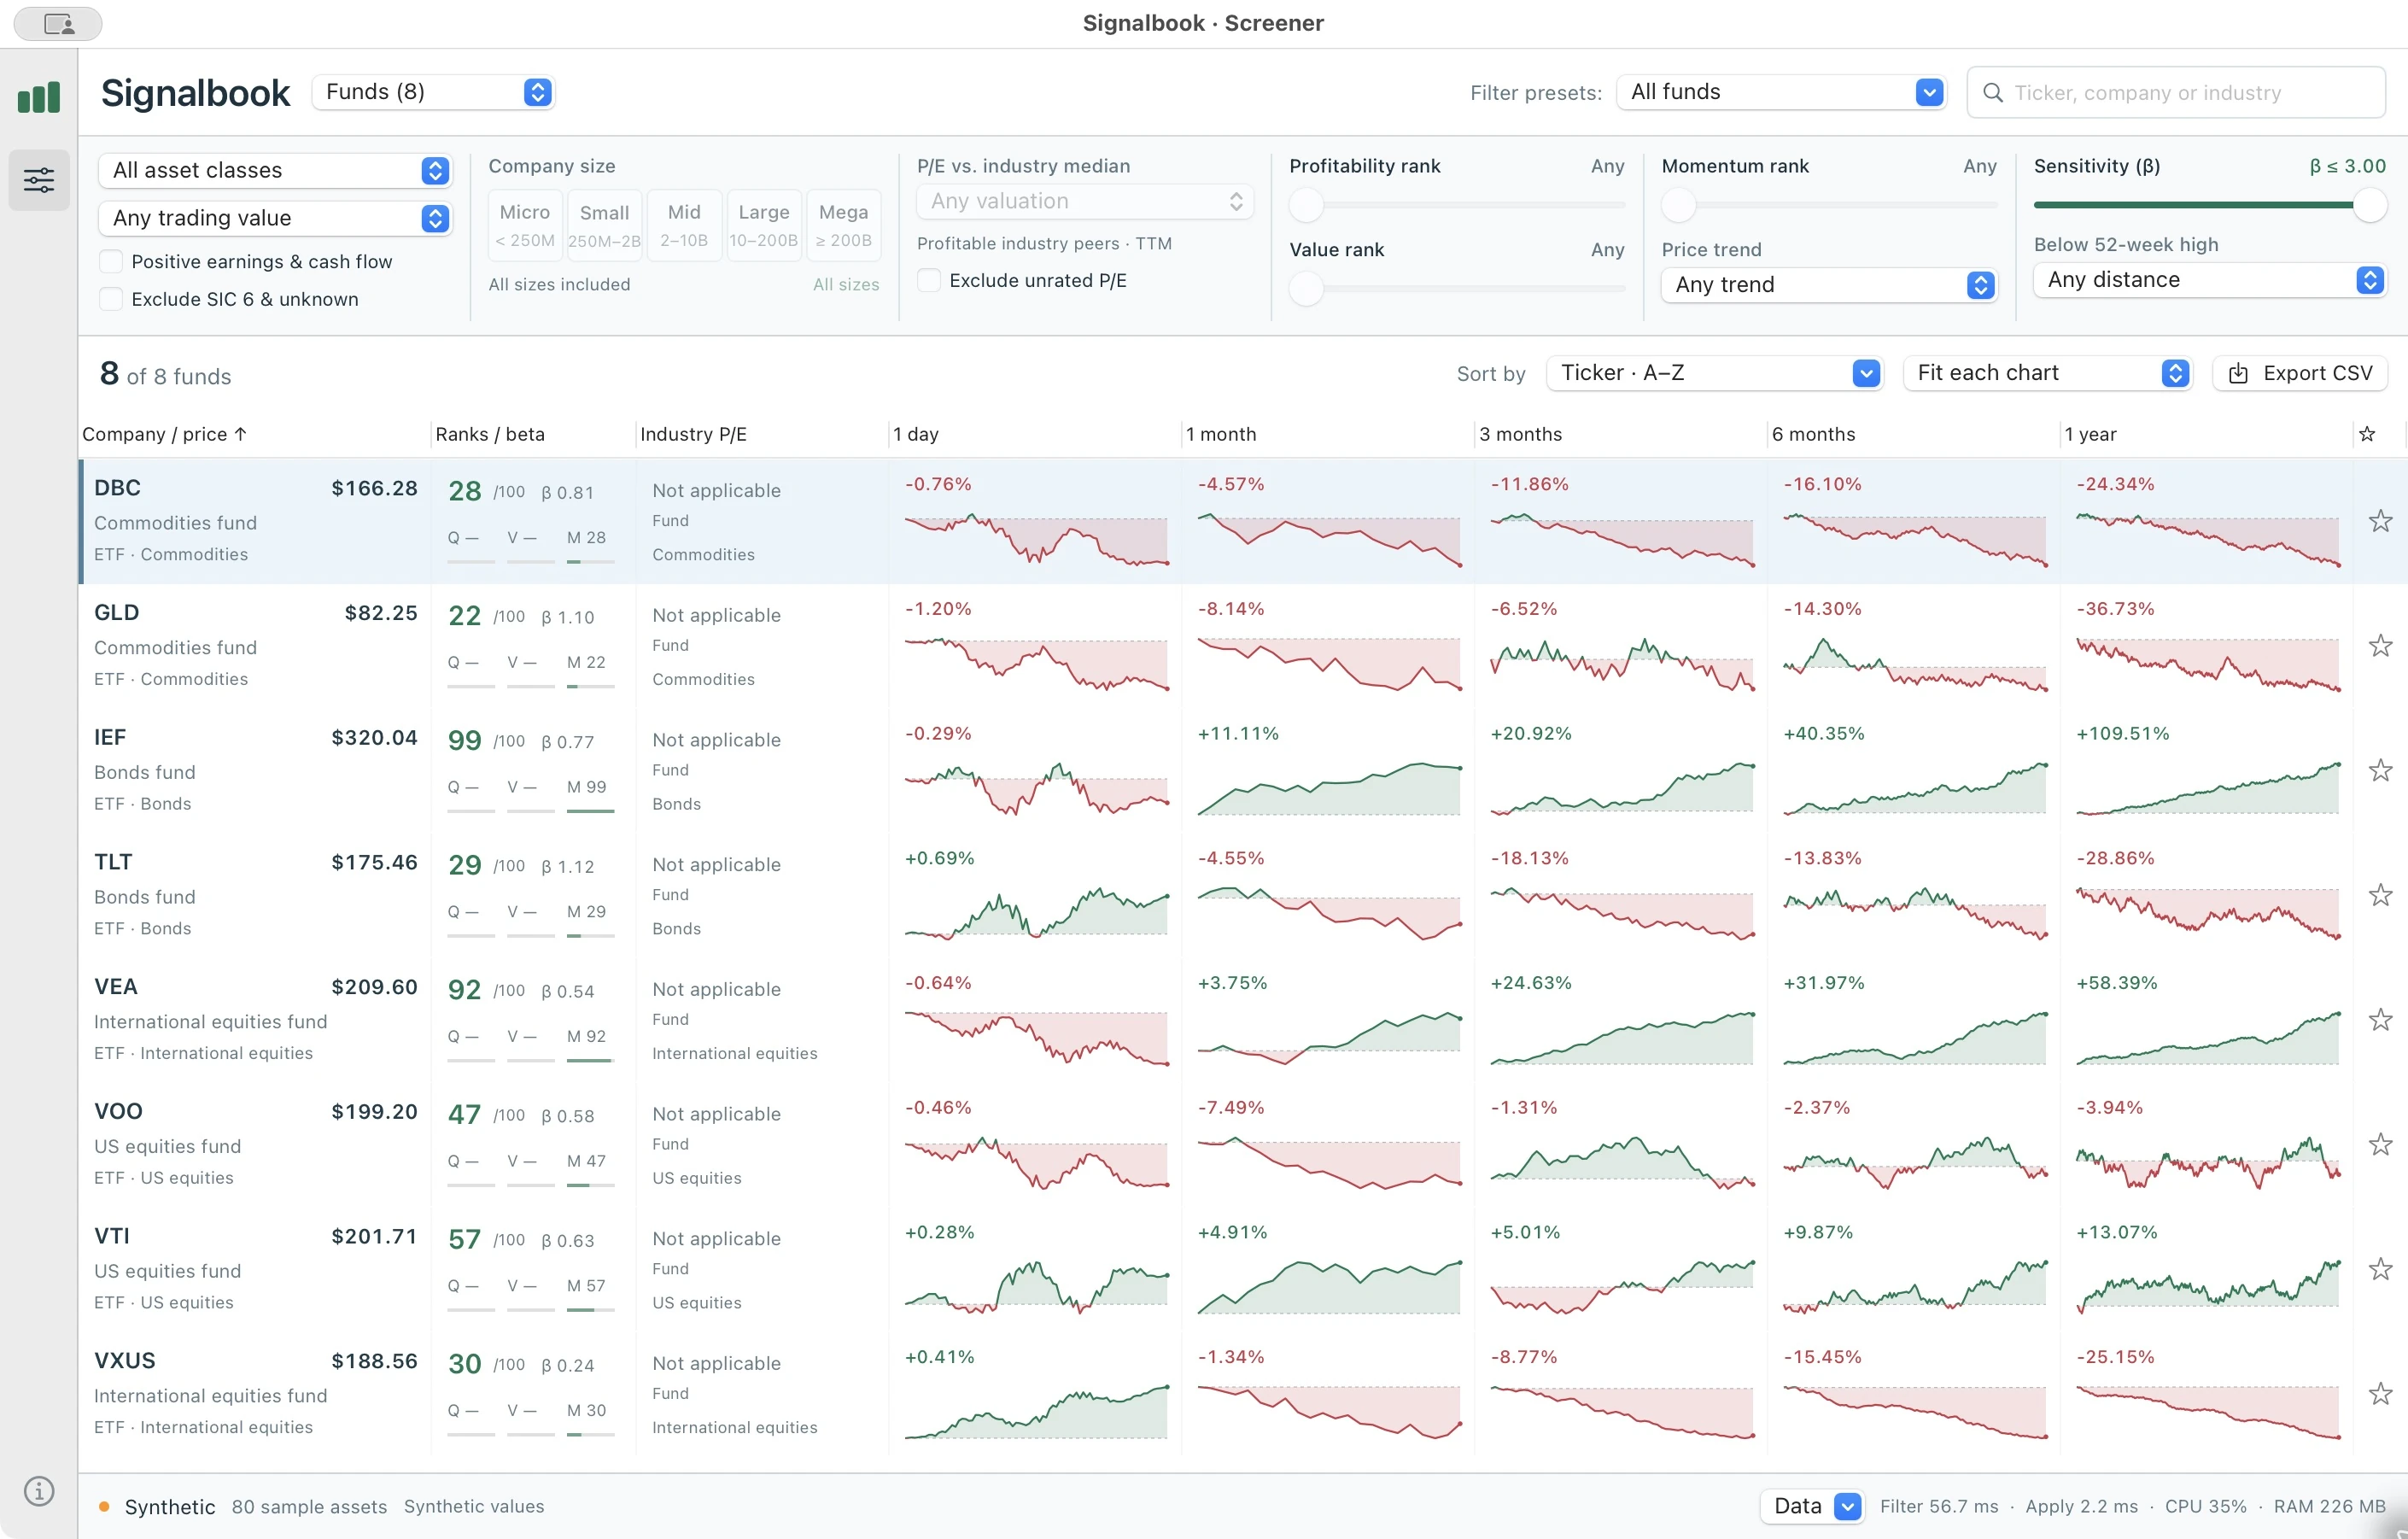The height and width of the screenshot is (1539, 2408).
Task: Check Exclude SIC 6 & unknown
Action: click(111, 299)
